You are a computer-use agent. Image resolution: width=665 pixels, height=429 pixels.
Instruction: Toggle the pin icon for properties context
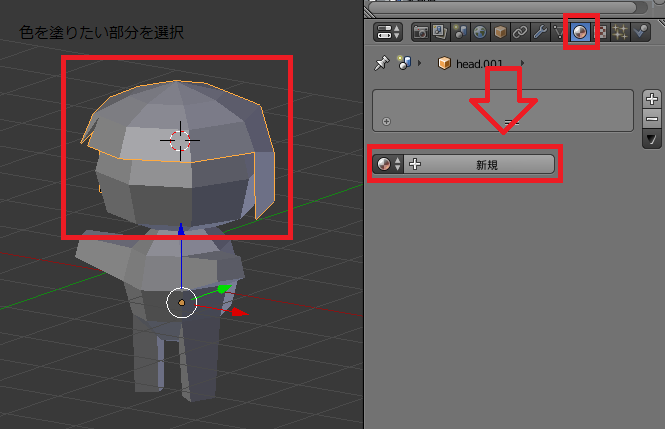(x=382, y=64)
